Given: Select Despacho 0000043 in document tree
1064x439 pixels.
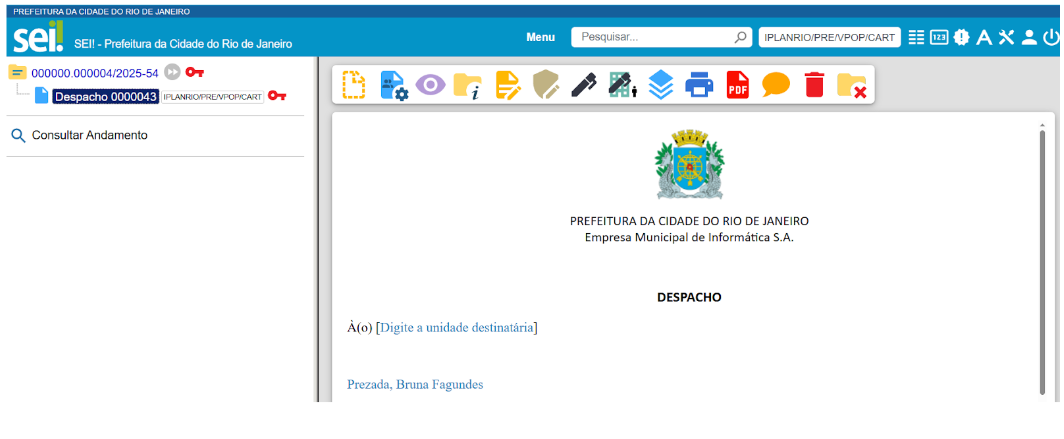Looking at the screenshot, I should click(105, 96).
